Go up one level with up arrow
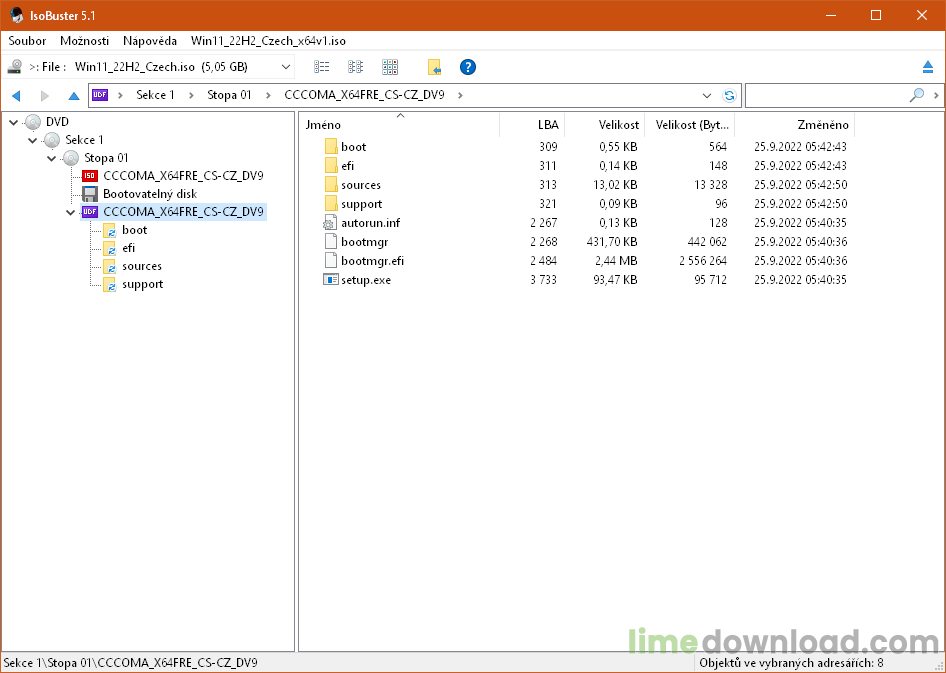 73,96
